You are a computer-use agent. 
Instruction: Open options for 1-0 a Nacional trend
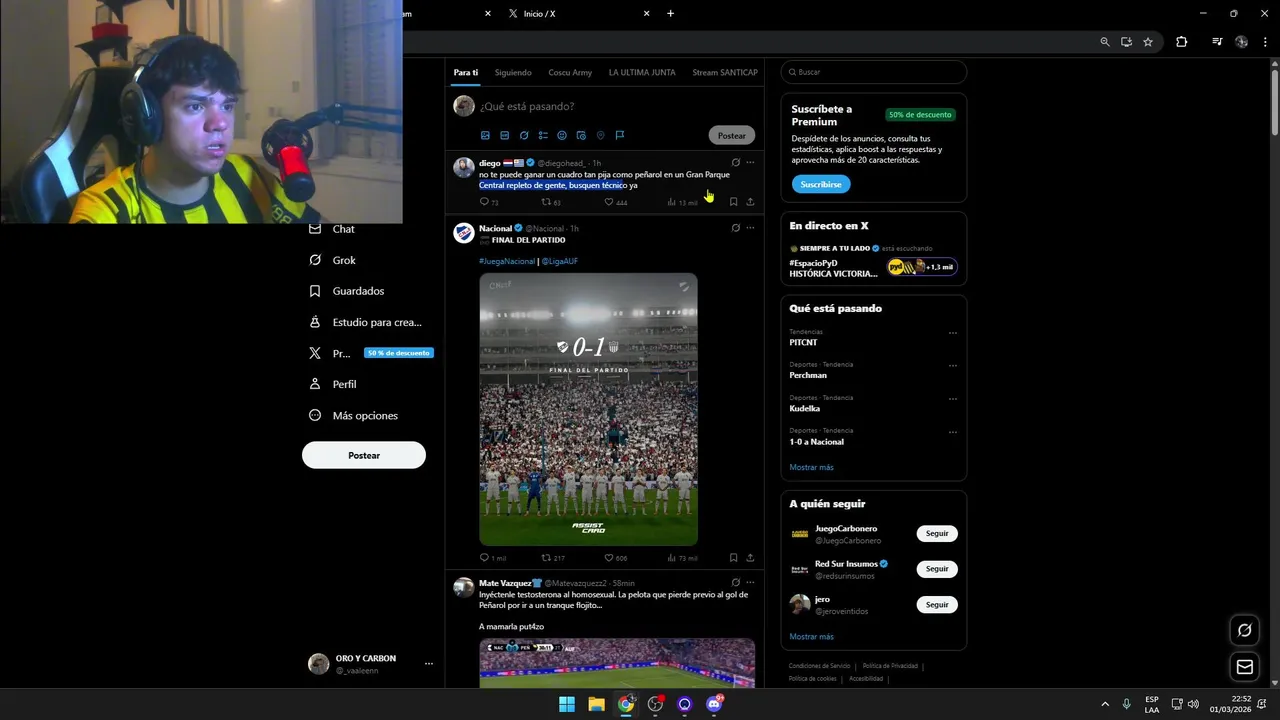click(952, 432)
